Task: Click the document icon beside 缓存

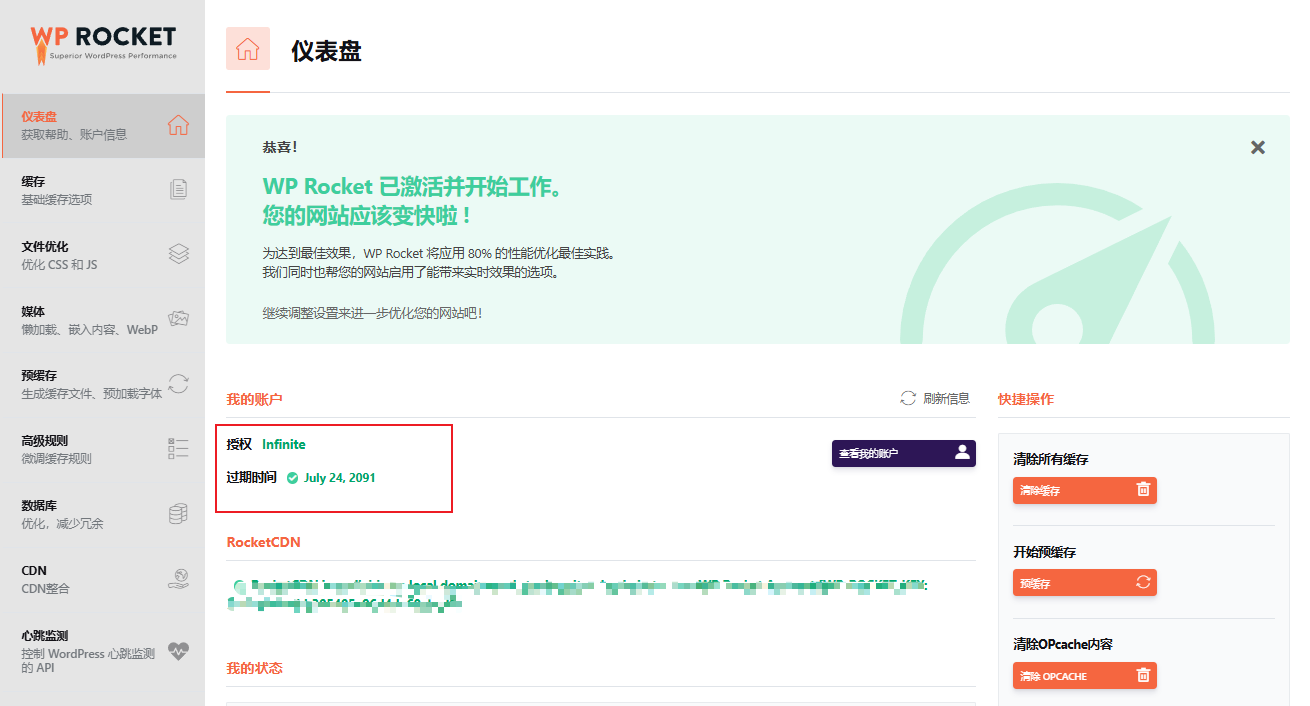Action: [178, 189]
